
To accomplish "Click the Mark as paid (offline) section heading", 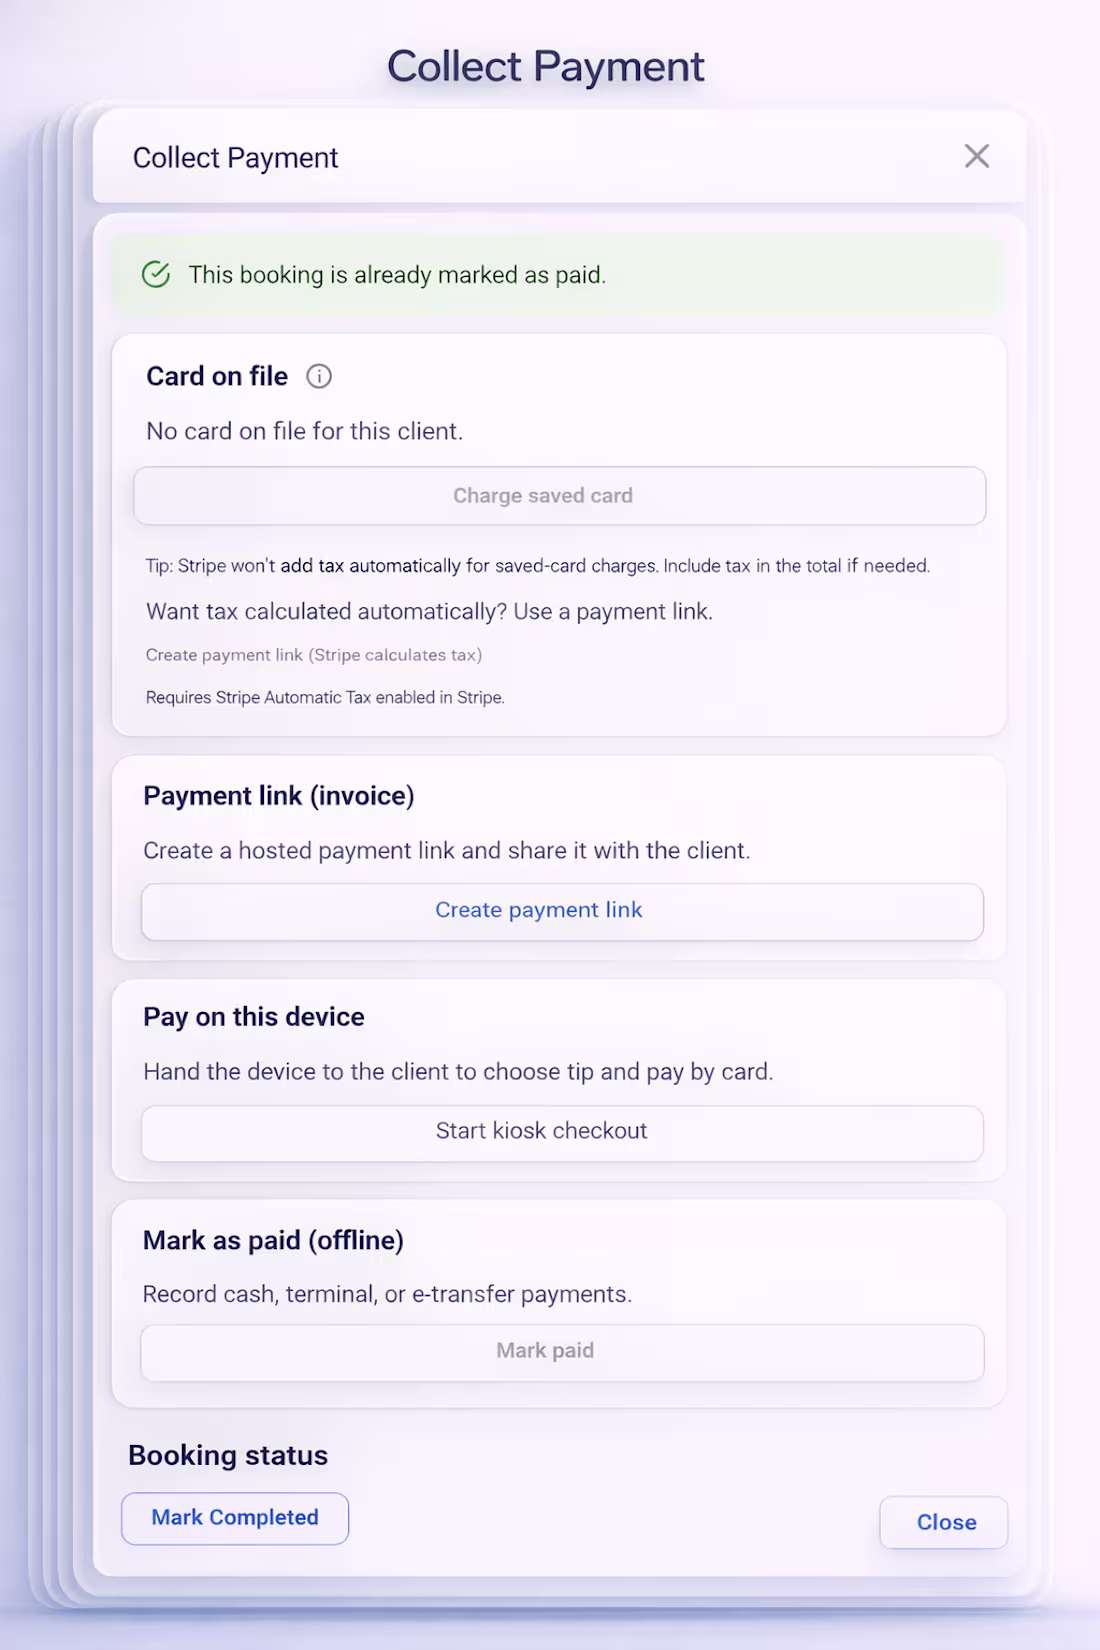I will click(x=274, y=1240).
